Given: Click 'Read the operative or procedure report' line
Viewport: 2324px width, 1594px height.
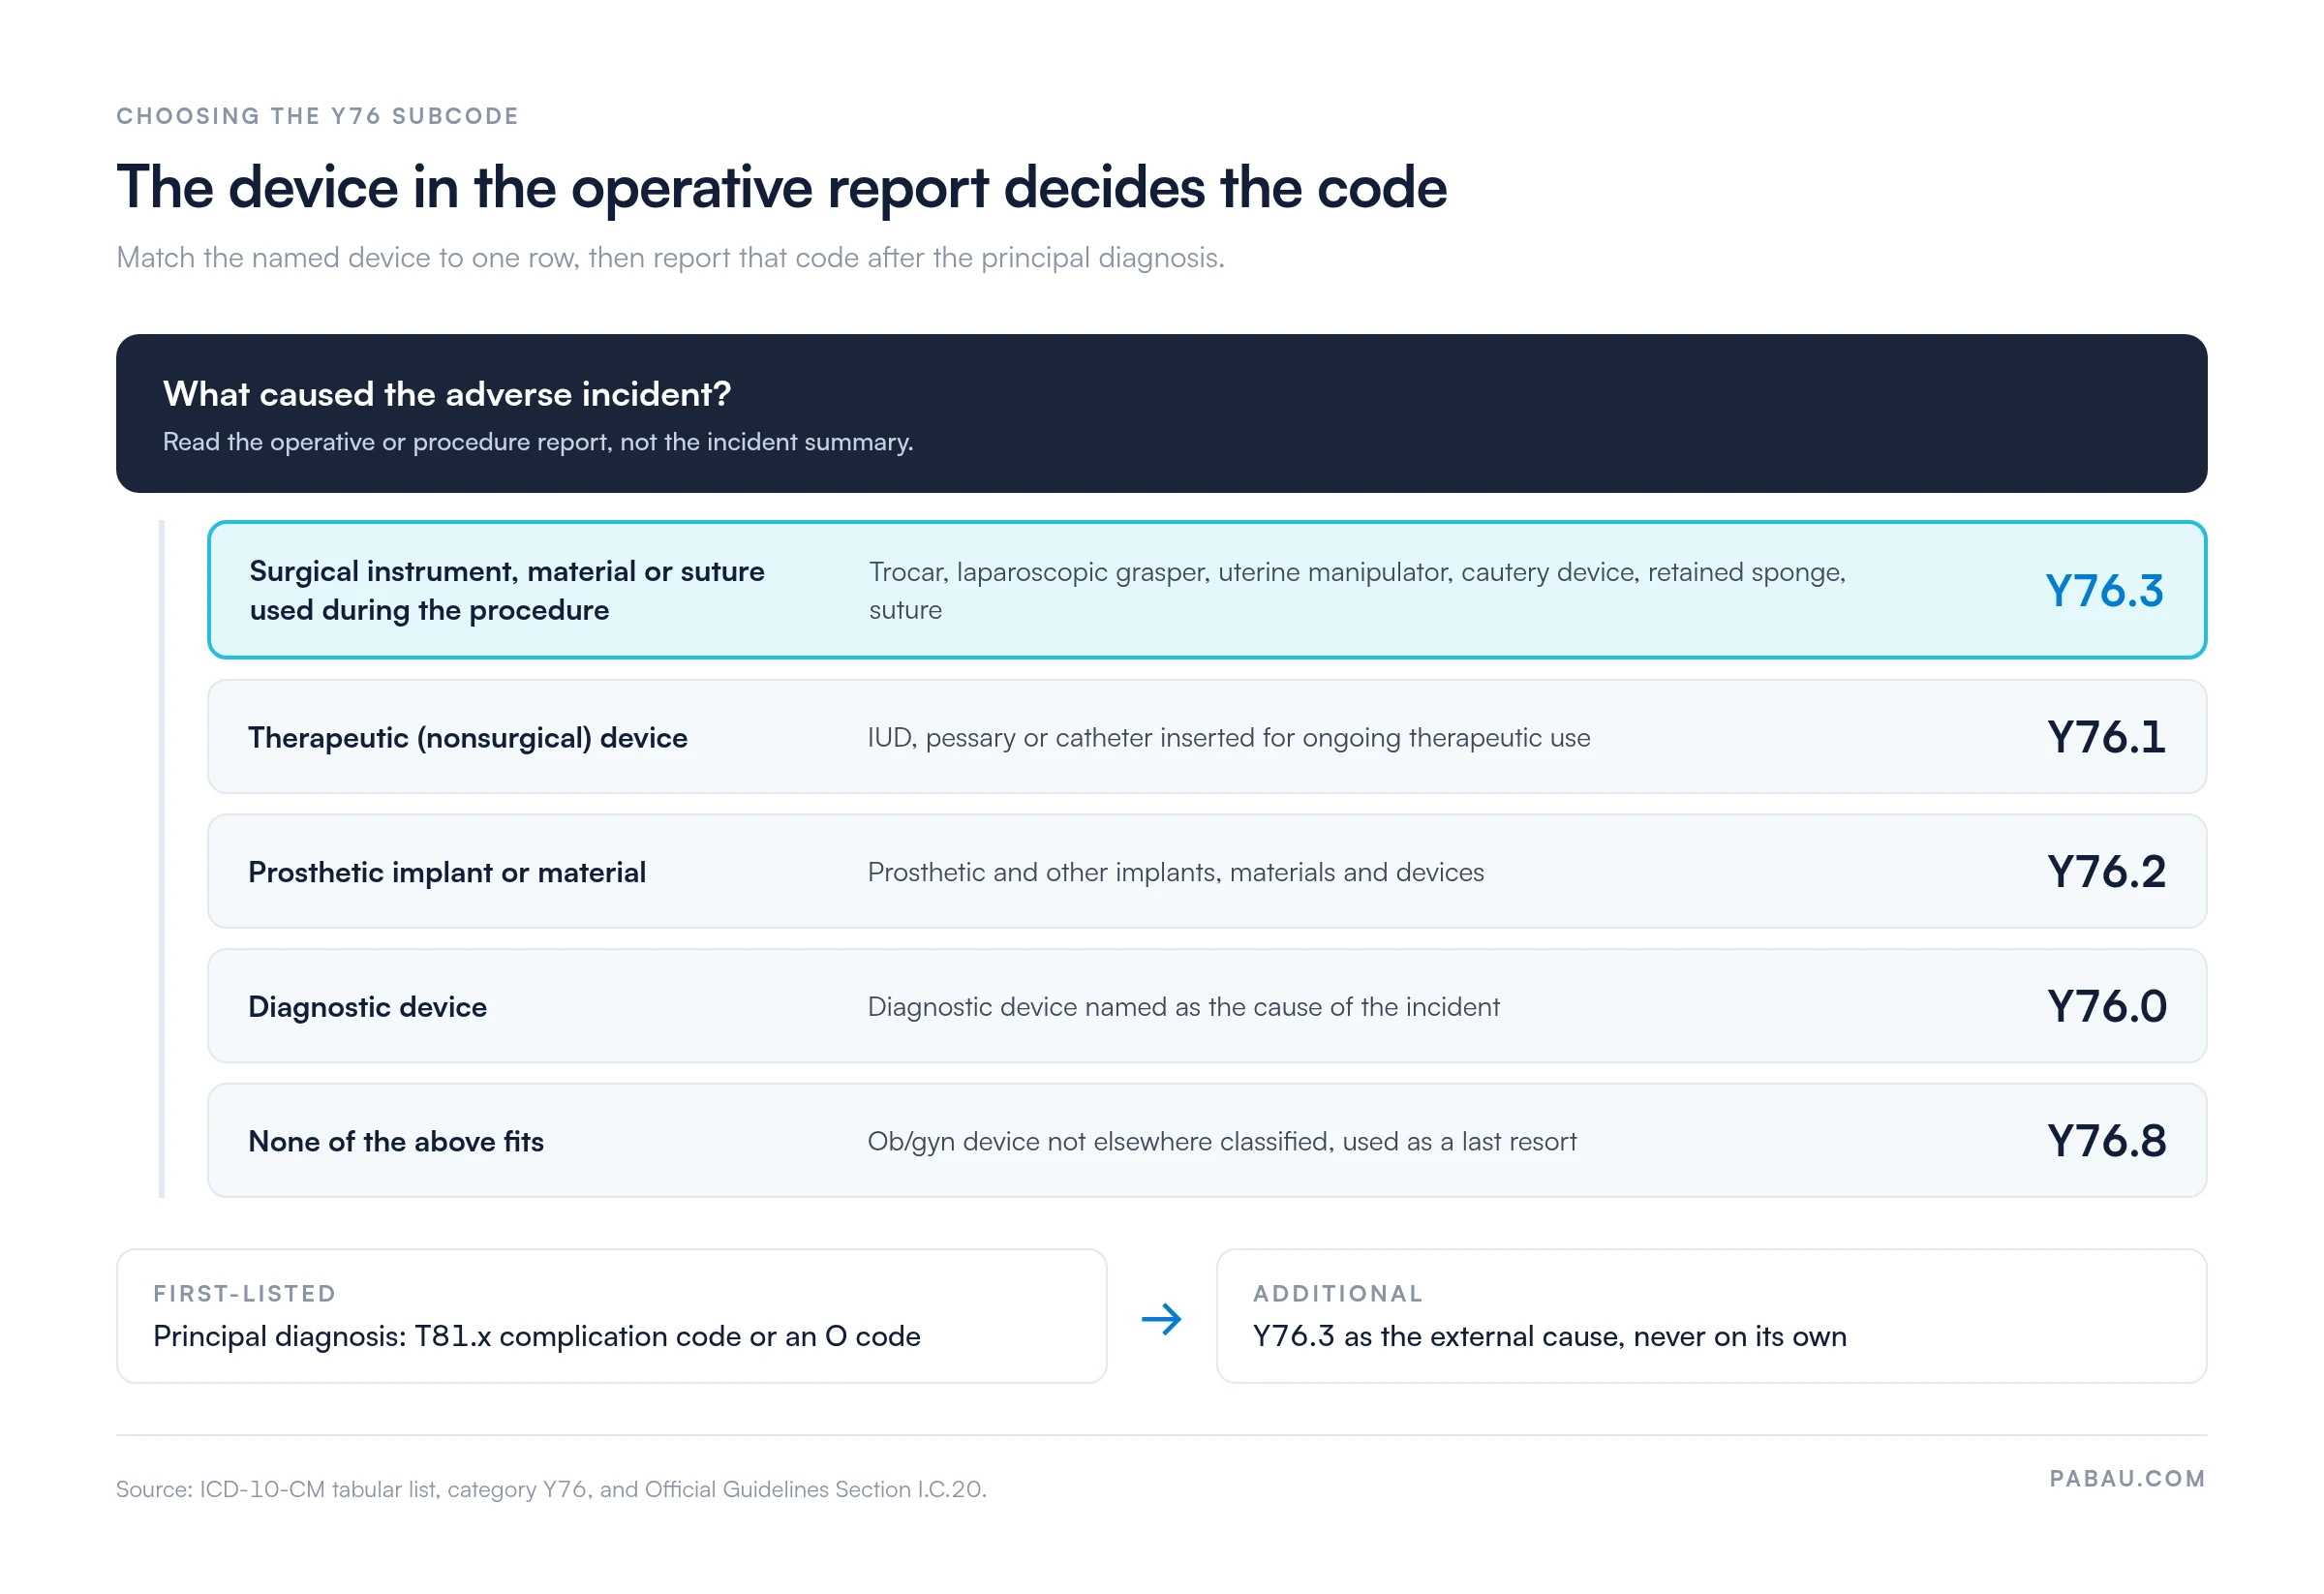Looking at the screenshot, I should tap(538, 442).
